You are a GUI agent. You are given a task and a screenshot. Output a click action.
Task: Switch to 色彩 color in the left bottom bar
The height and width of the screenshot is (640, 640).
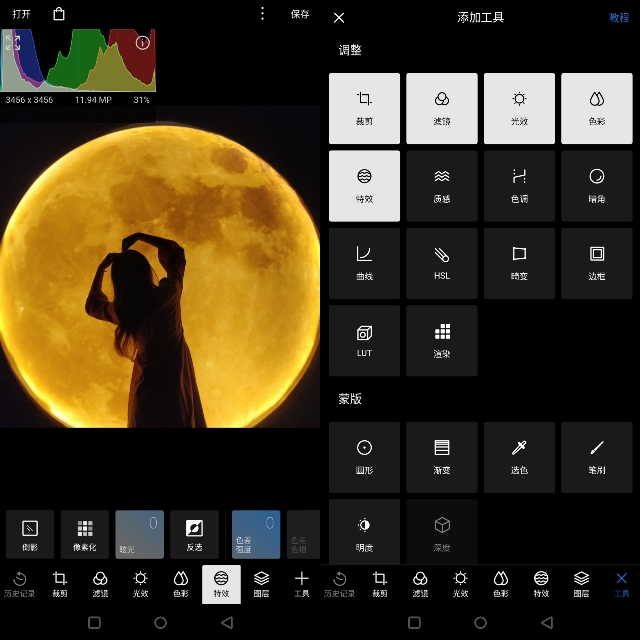point(181,584)
